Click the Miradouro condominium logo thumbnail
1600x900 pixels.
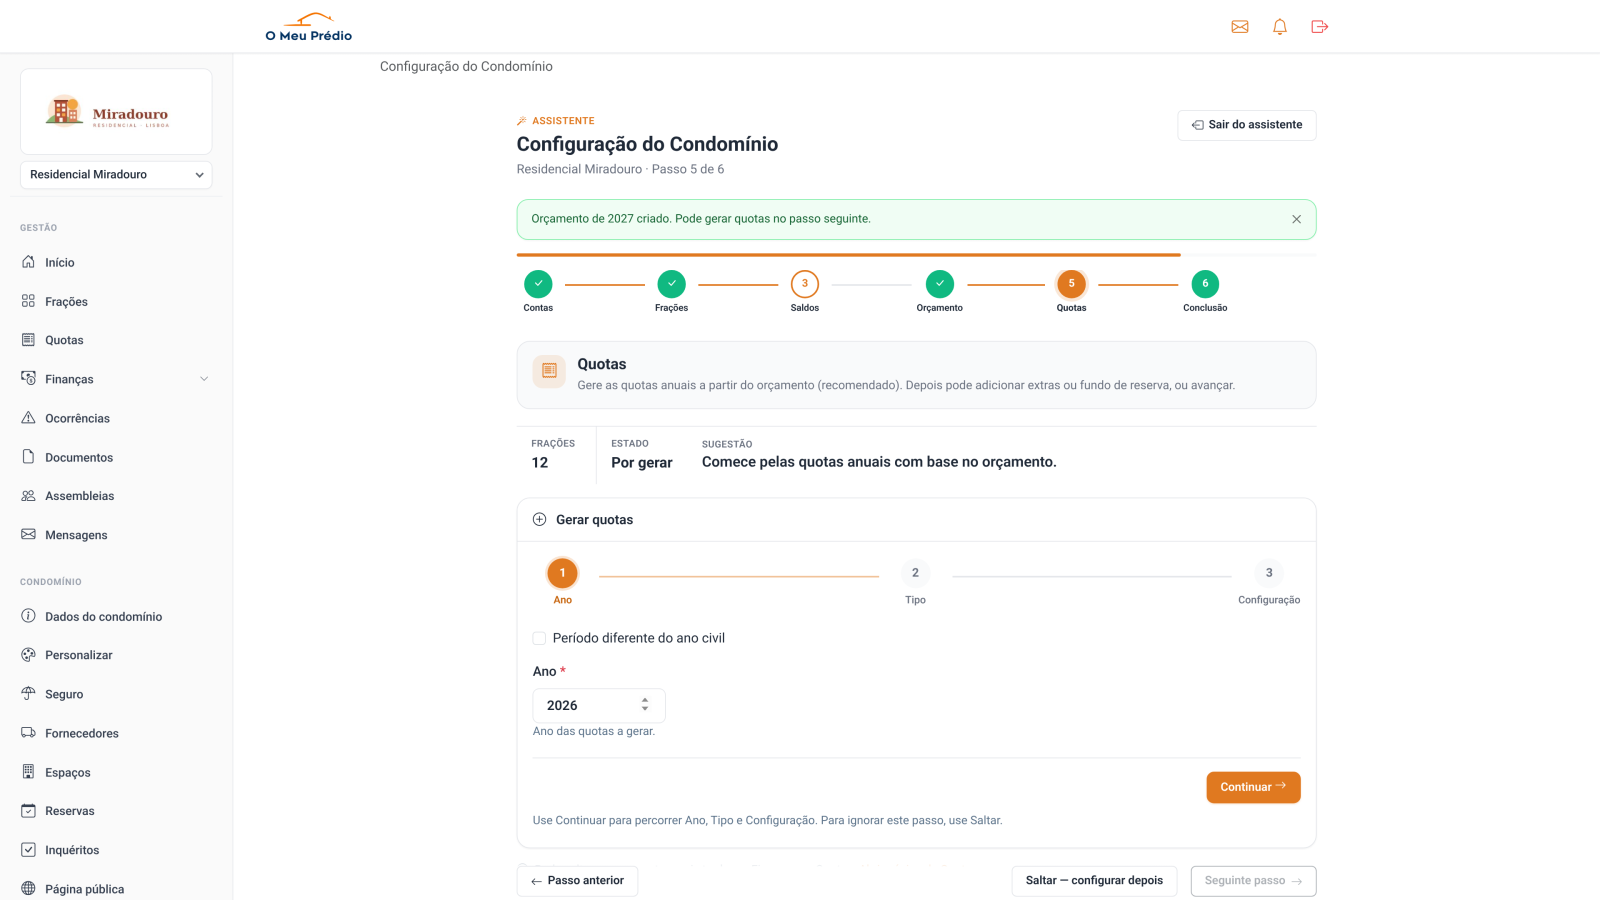pos(116,111)
